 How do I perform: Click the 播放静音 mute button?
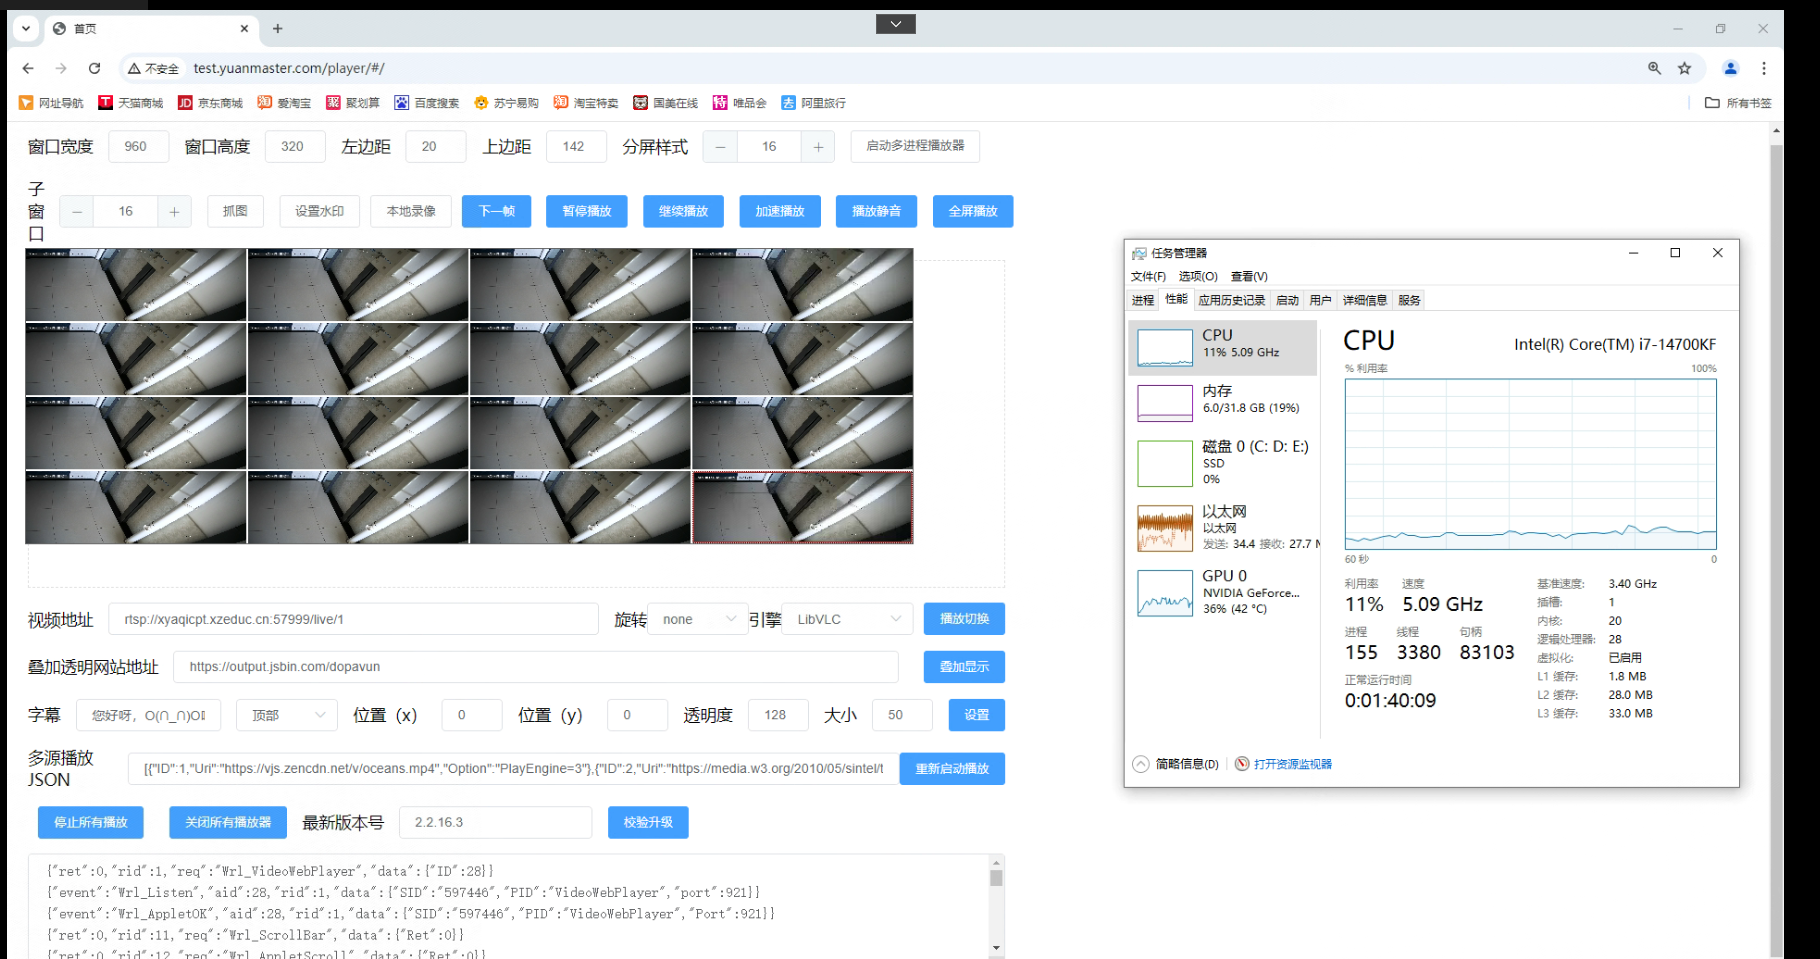tap(876, 211)
